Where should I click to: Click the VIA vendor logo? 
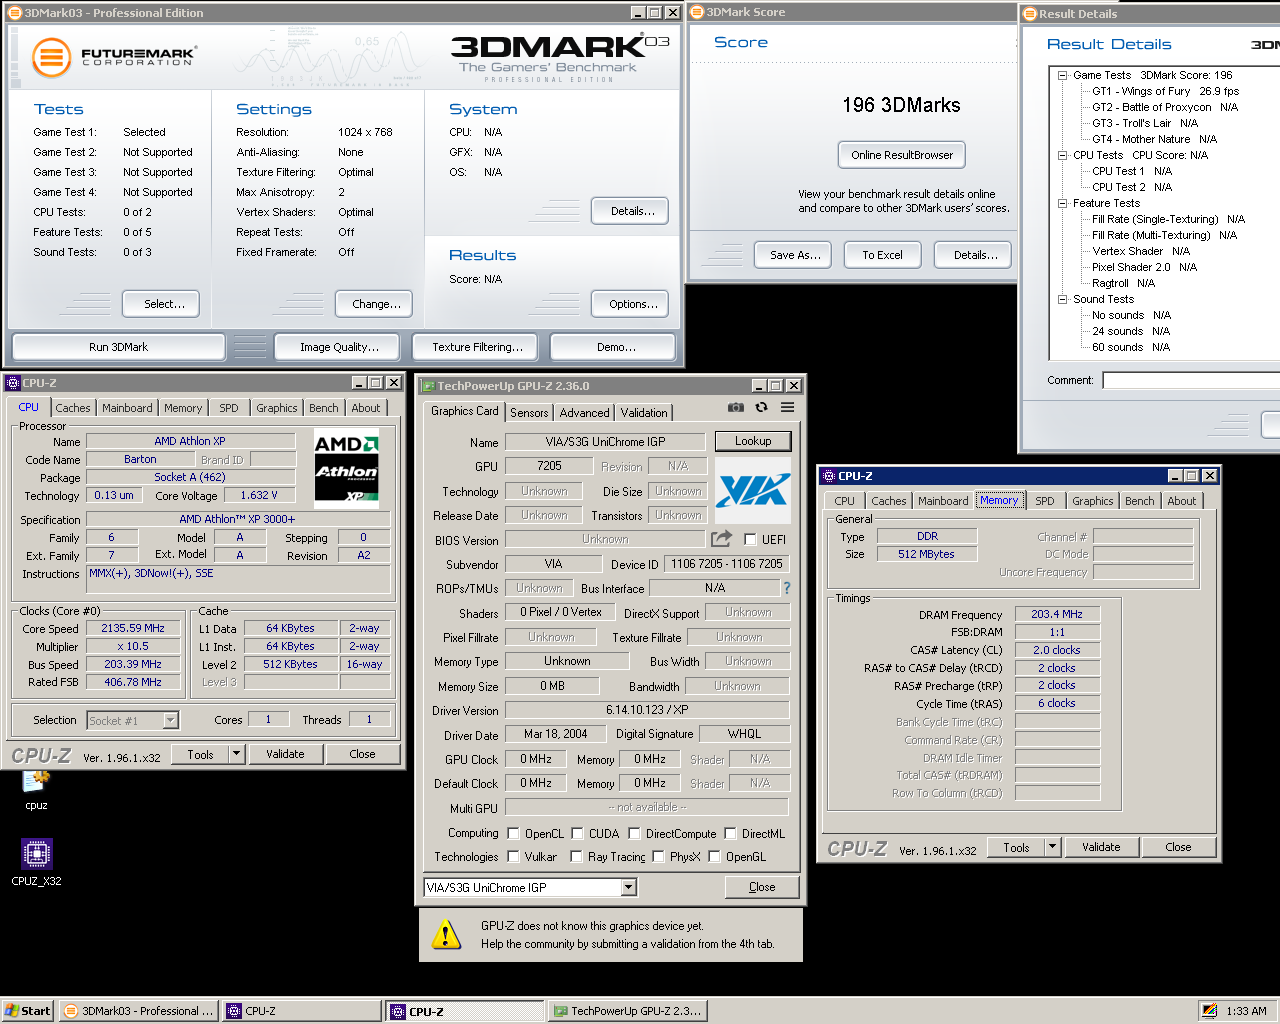(x=753, y=490)
